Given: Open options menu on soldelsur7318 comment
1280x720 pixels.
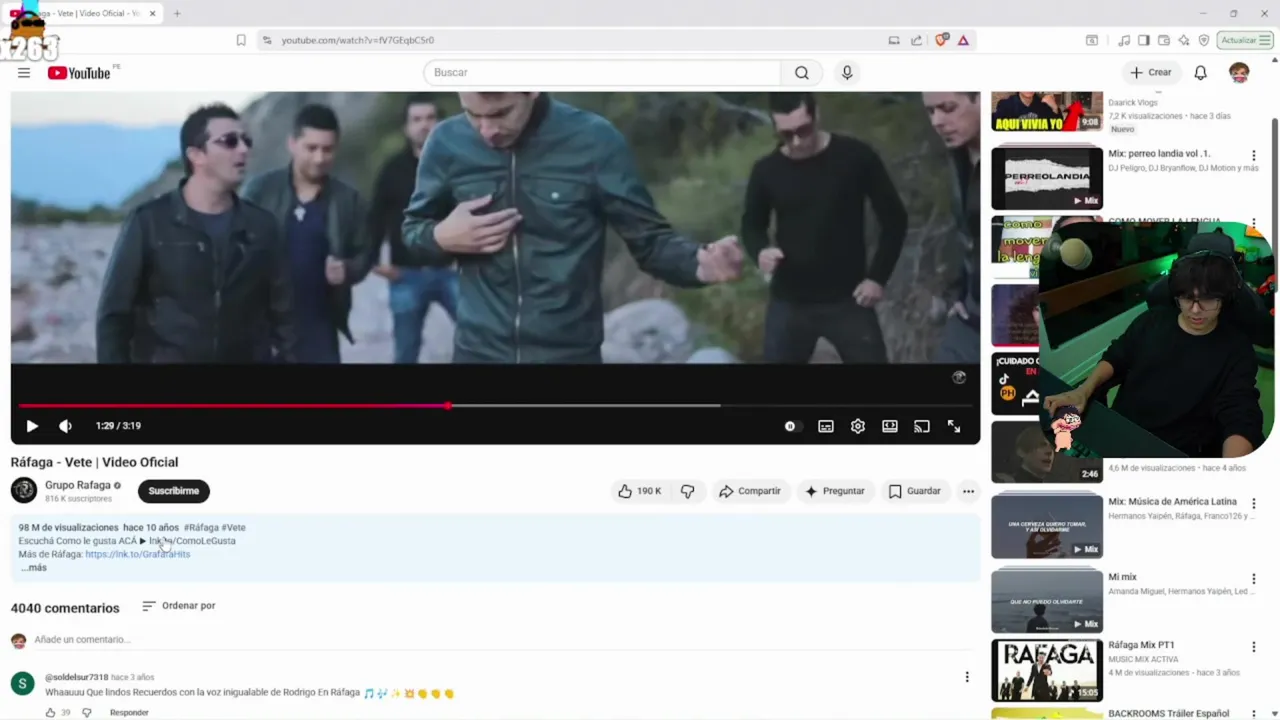Looking at the screenshot, I should (x=967, y=677).
